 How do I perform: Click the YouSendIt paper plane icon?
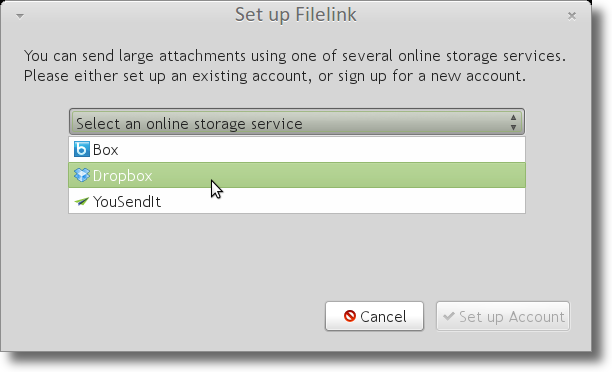(x=82, y=201)
